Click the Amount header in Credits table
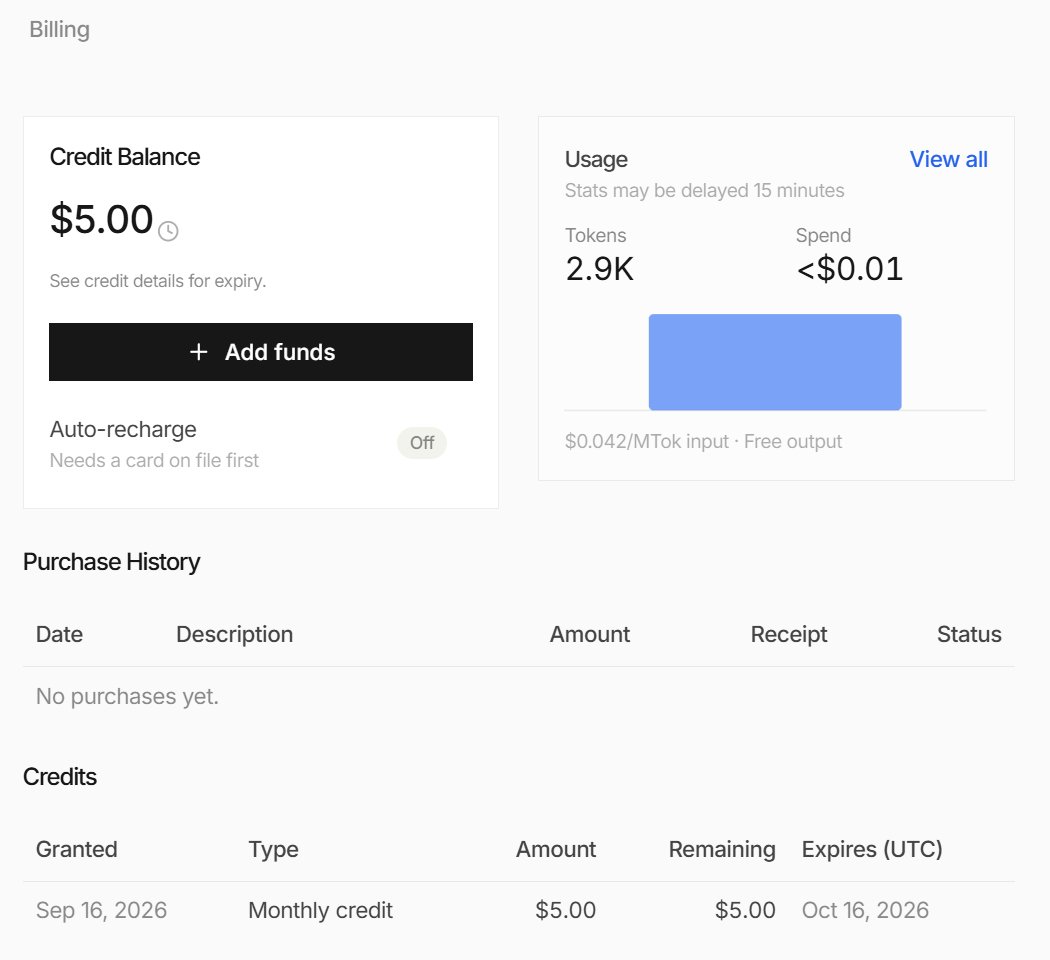Viewport: 1050px width, 960px height. [556, 849]
